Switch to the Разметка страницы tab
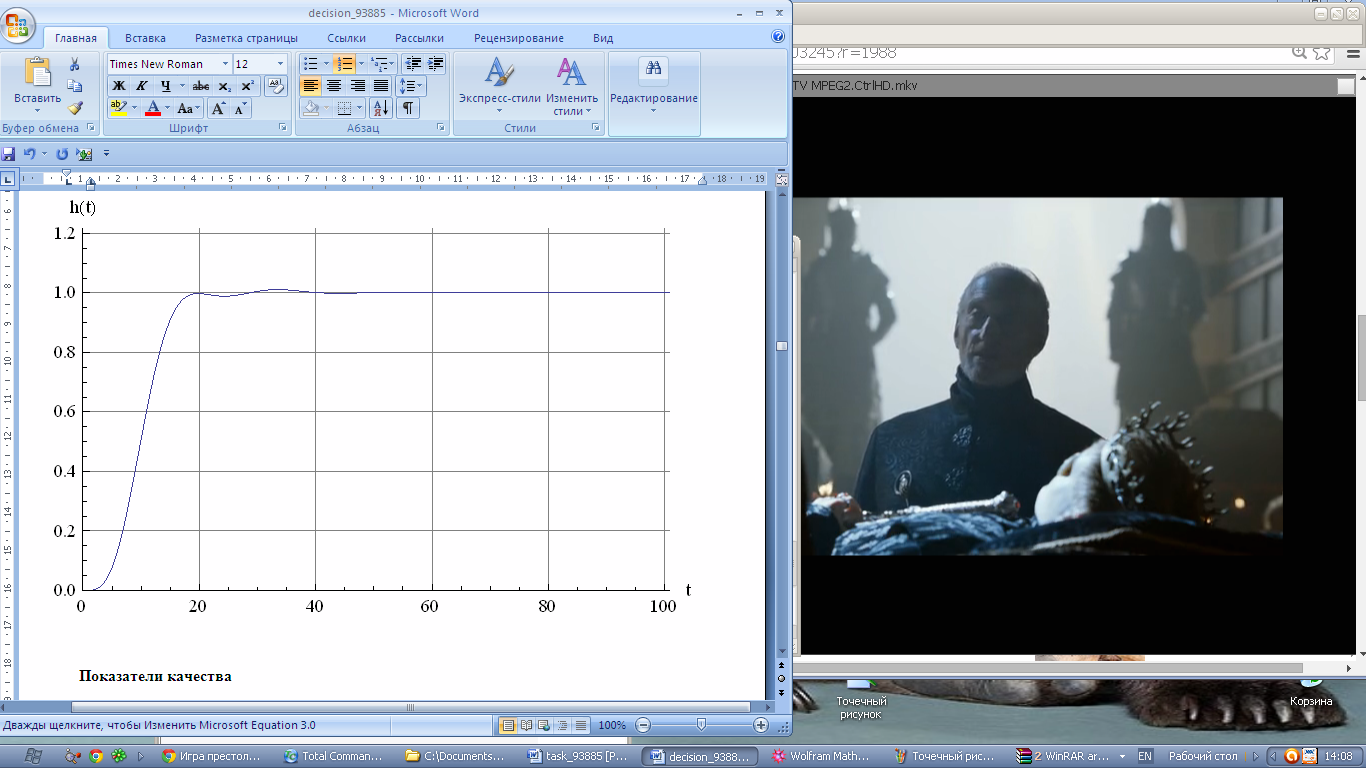Image resolution: width=1366 pixels, height=768 pixels. coord(246,38)
